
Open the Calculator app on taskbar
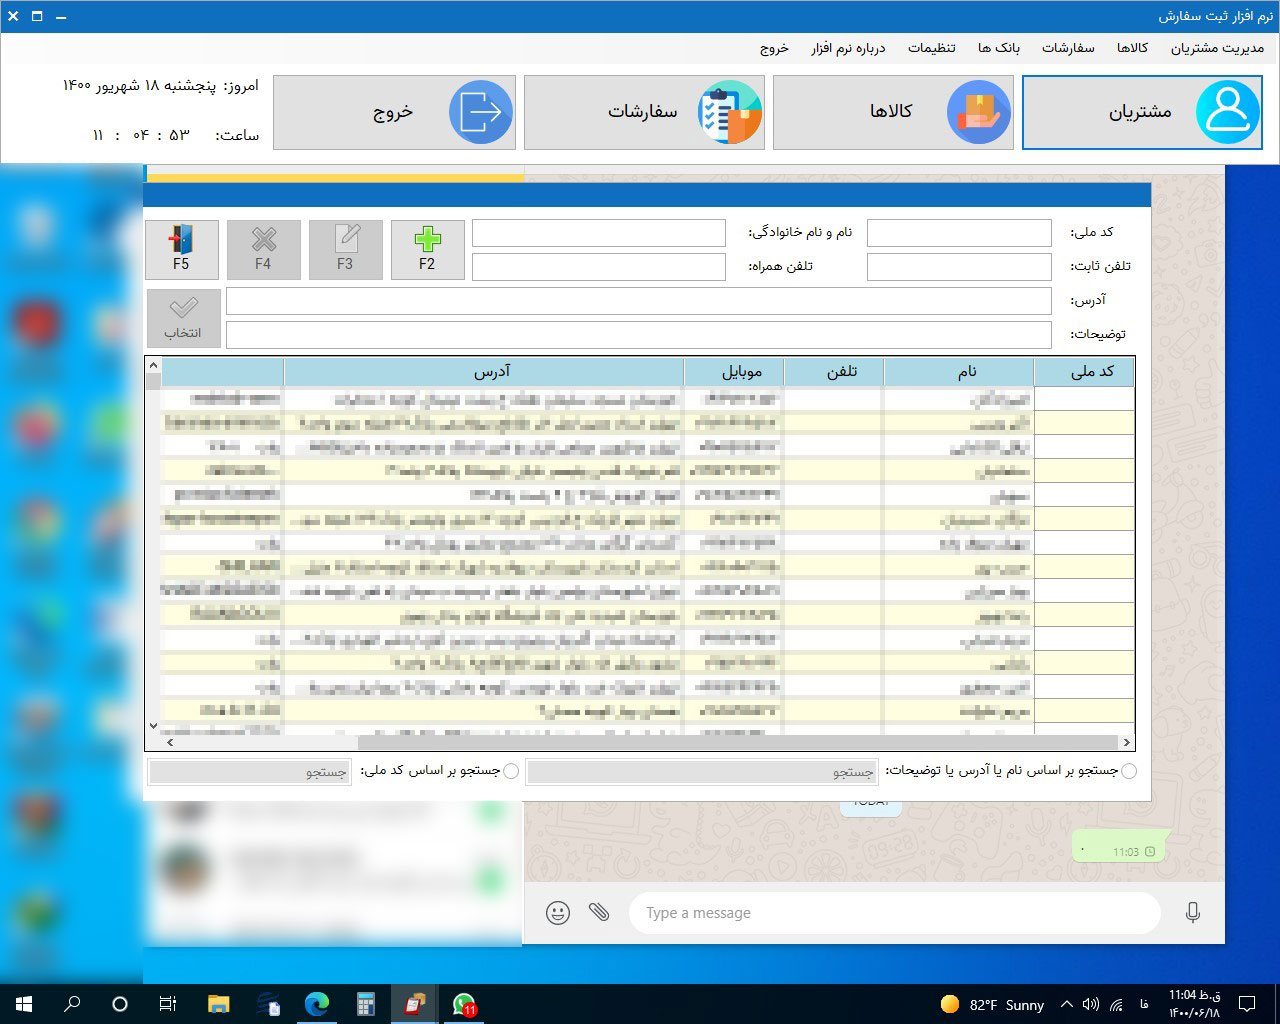tap(366, 1004)
